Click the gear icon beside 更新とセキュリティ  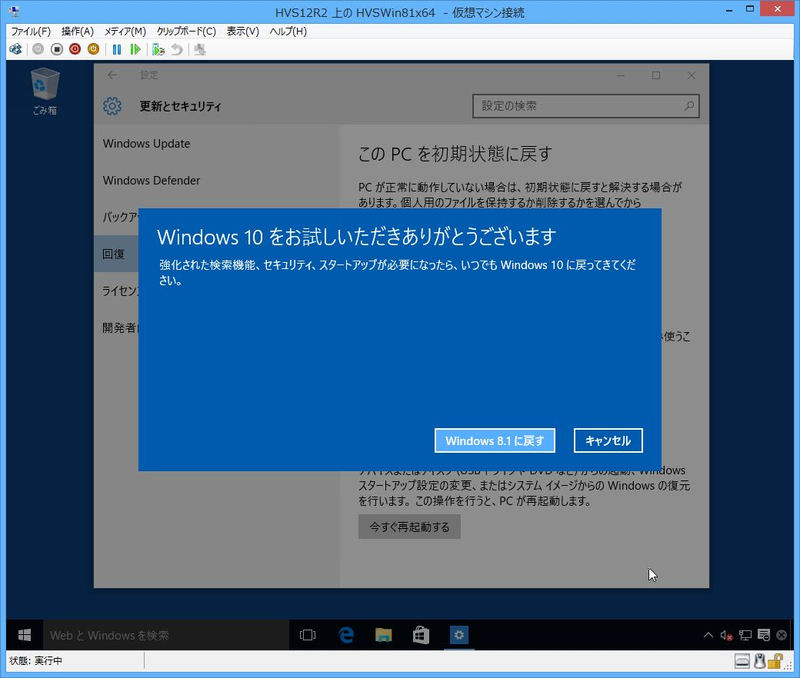112,106
